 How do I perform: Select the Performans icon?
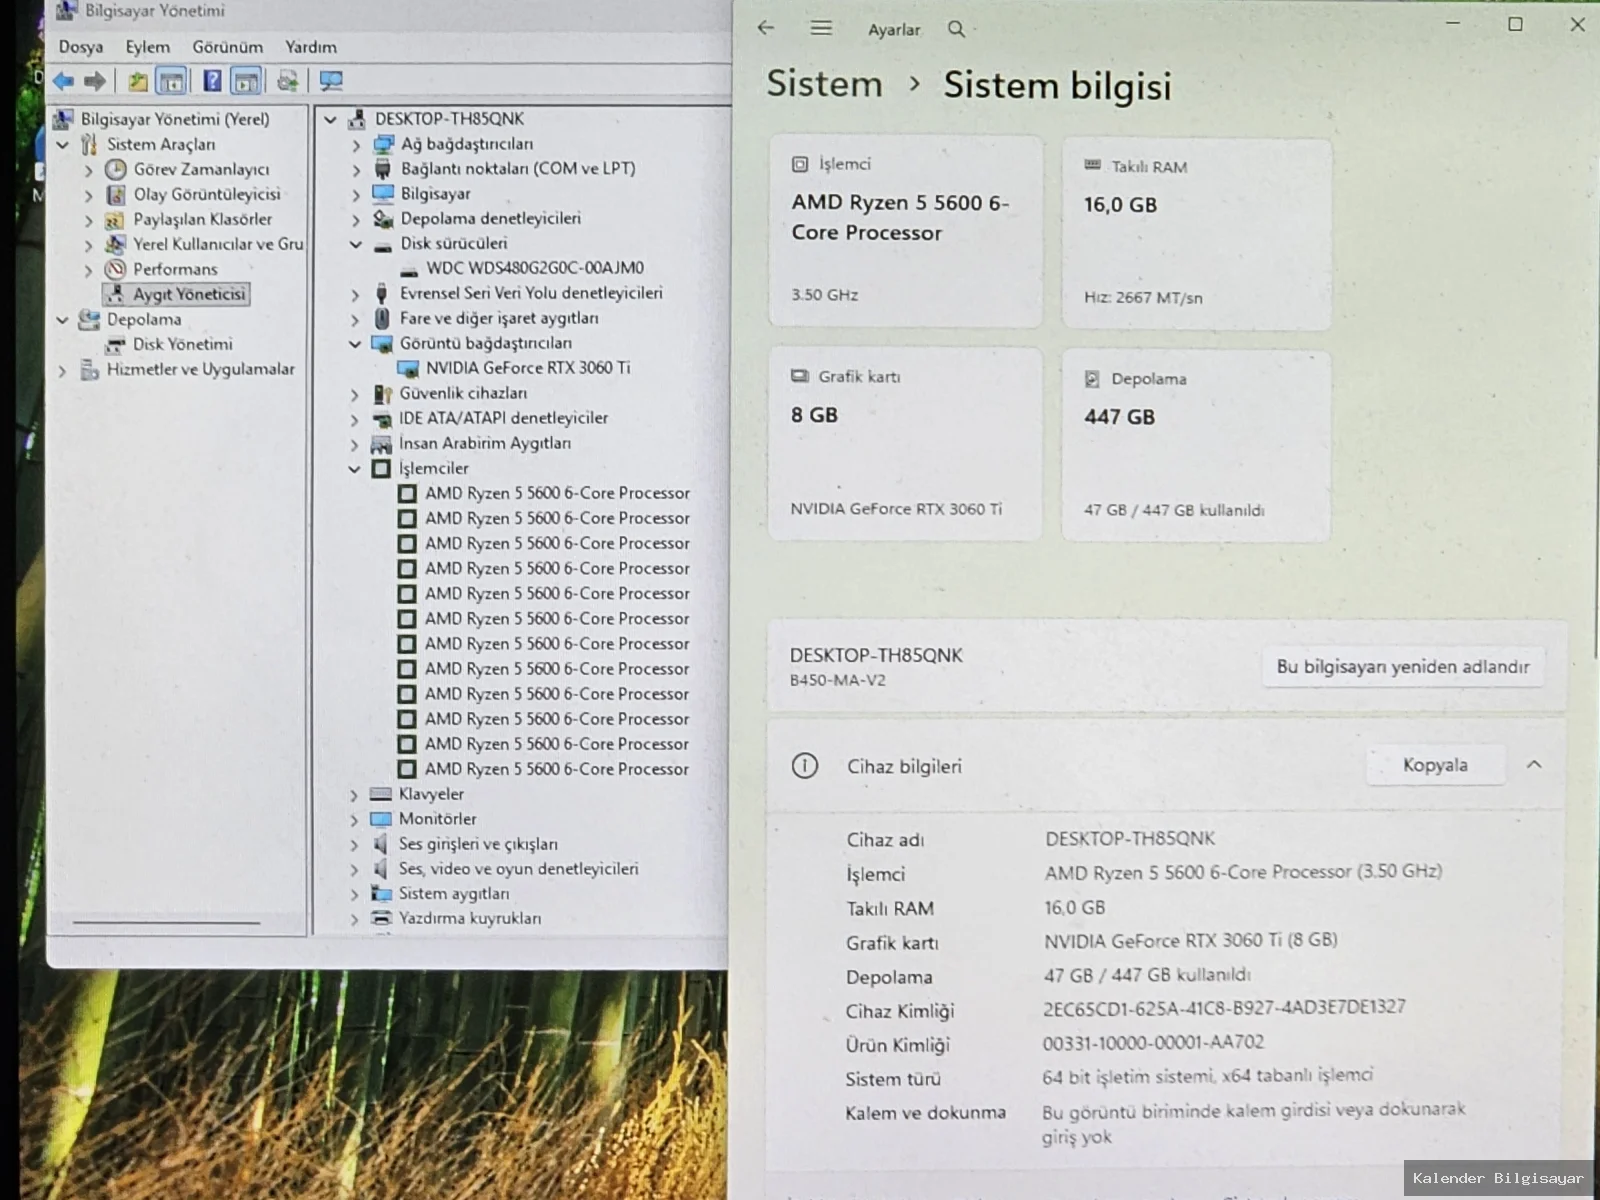pyautogui.click(x=116, y=270)
